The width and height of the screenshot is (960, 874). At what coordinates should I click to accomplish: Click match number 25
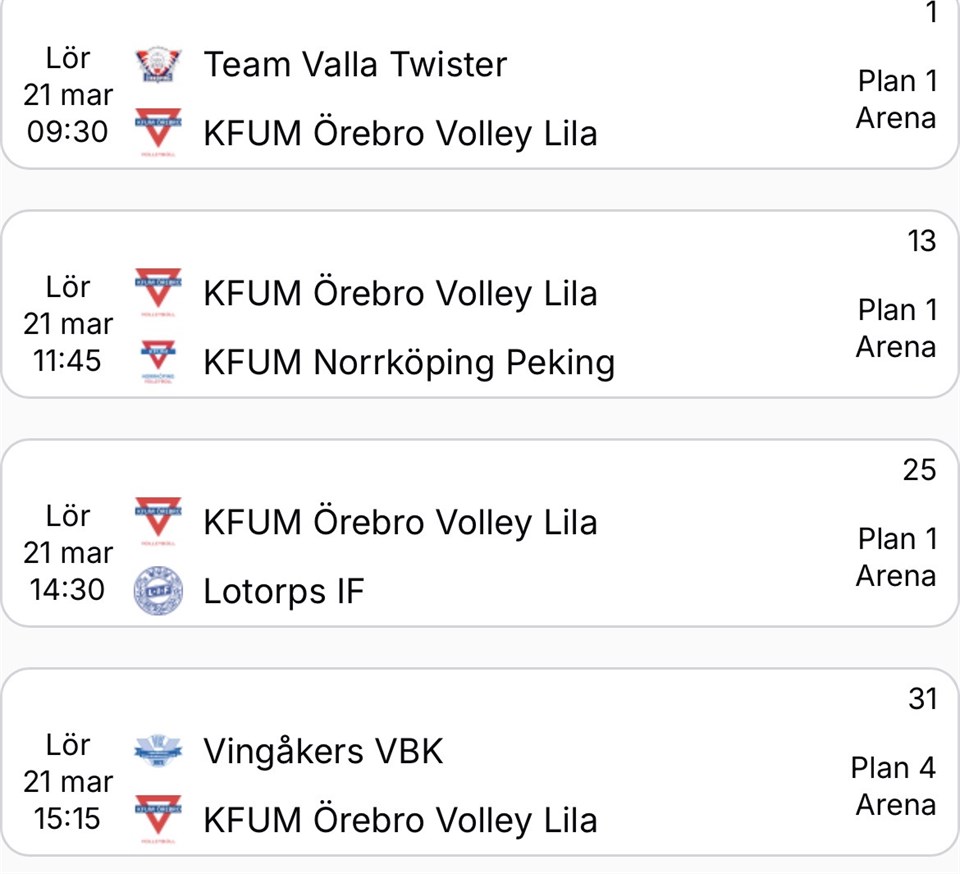[919, 470]
